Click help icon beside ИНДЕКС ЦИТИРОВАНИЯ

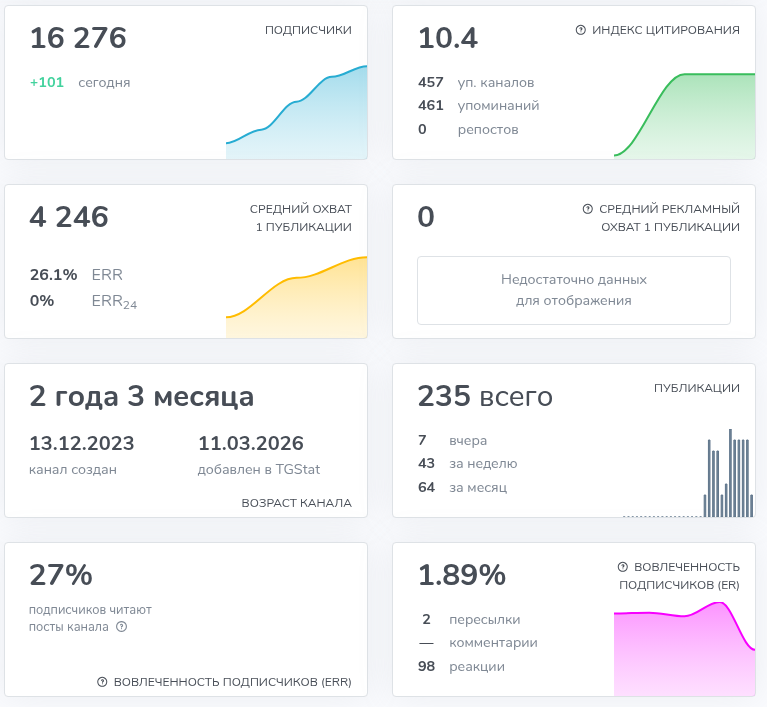[581, 30]
